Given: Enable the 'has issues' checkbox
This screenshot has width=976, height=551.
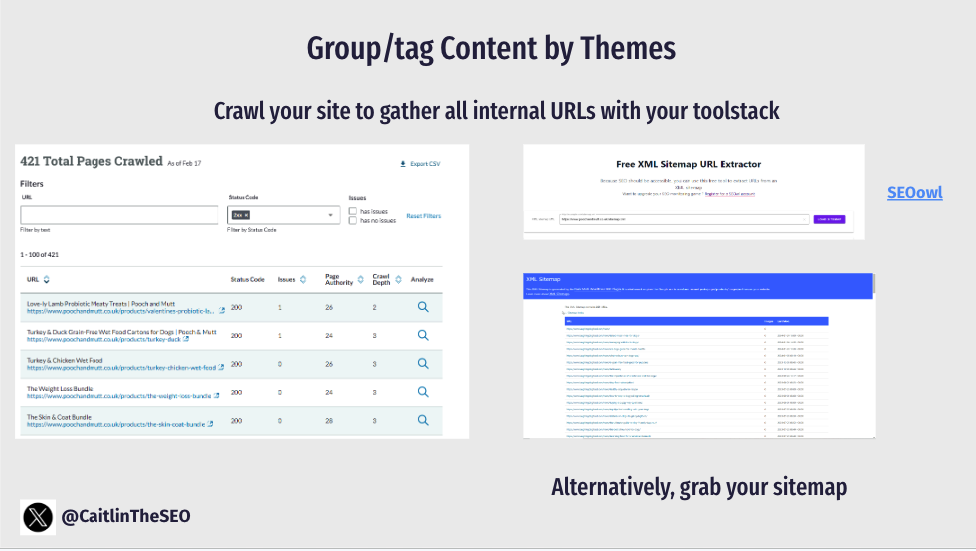Looking at the screenshot, I should (x=353, y=211).
